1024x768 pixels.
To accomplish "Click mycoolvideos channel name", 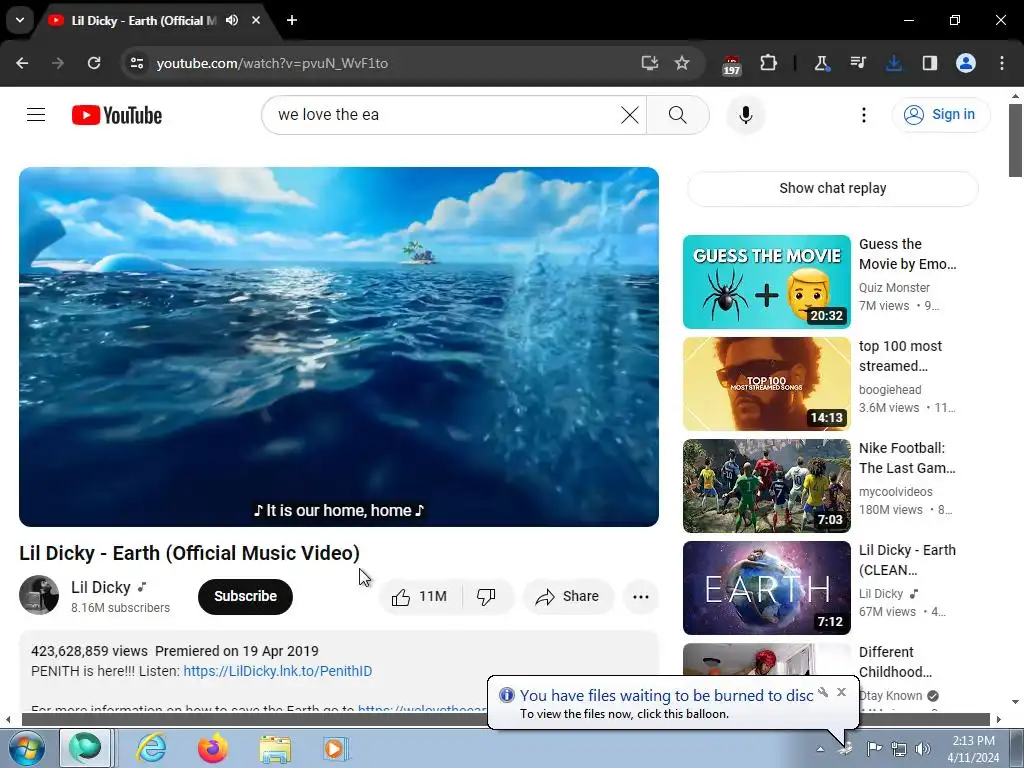I will [x=895, y=491].
